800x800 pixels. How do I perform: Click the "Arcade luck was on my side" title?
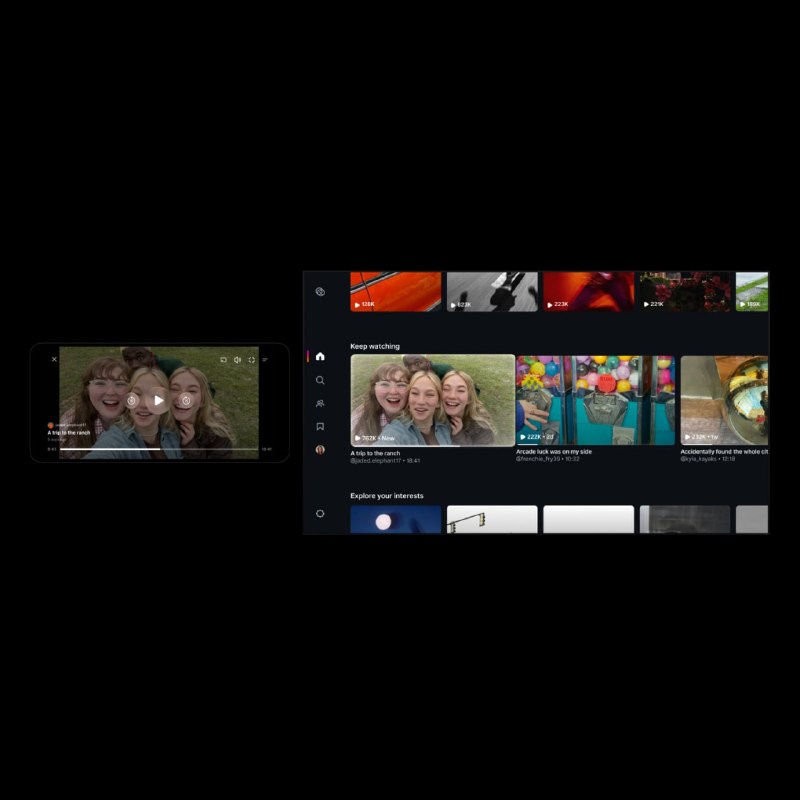(x=554, y=452)
